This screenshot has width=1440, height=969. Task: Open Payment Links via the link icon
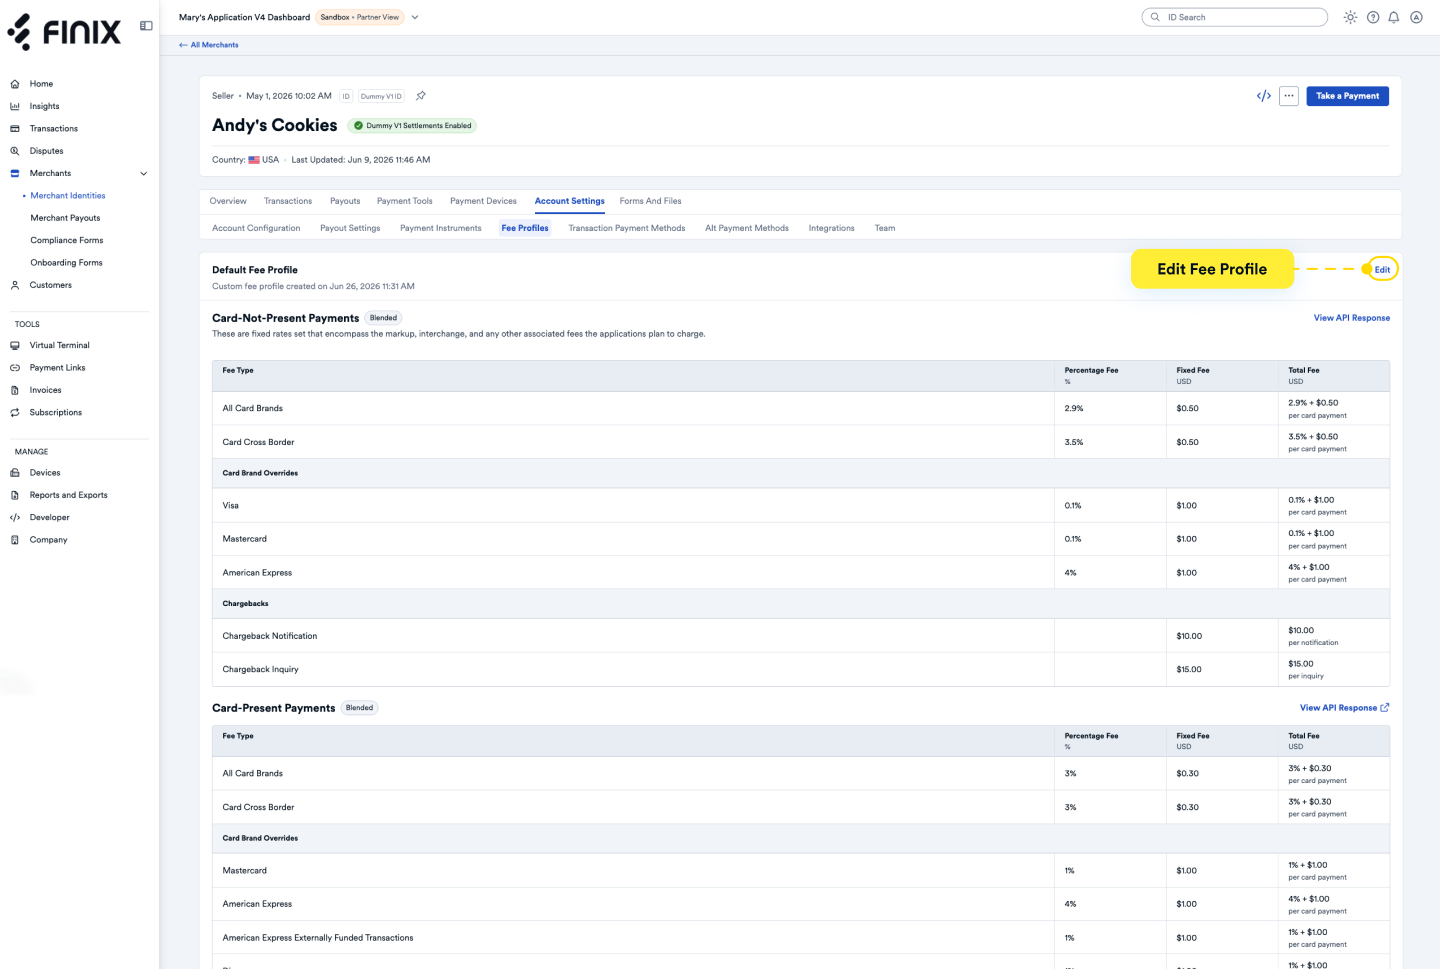[15, 368]
